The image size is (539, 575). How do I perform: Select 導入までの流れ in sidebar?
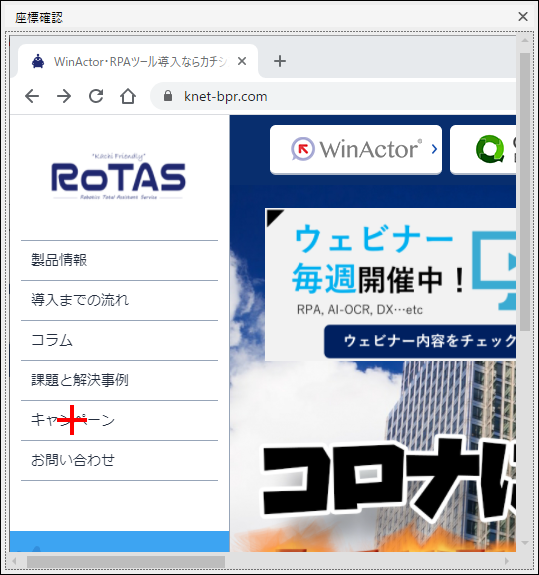(120, 300)
